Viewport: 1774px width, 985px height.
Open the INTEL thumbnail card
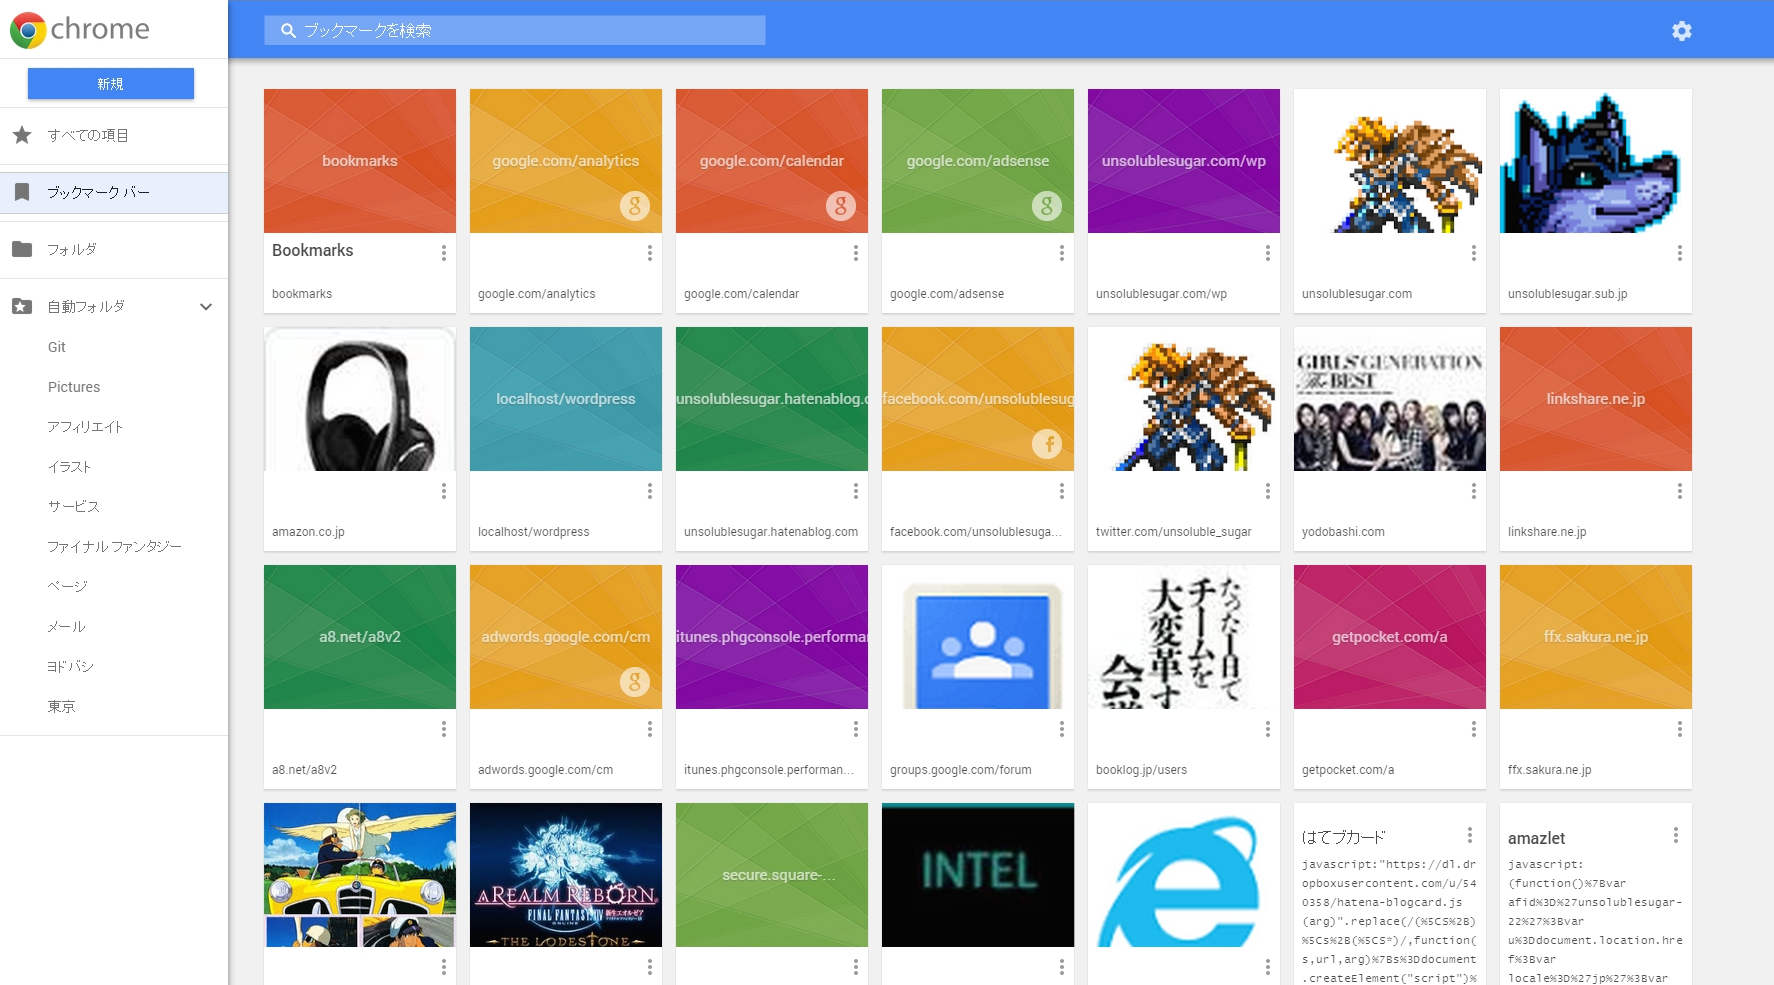pyautogui.click(x=978, y=875)
